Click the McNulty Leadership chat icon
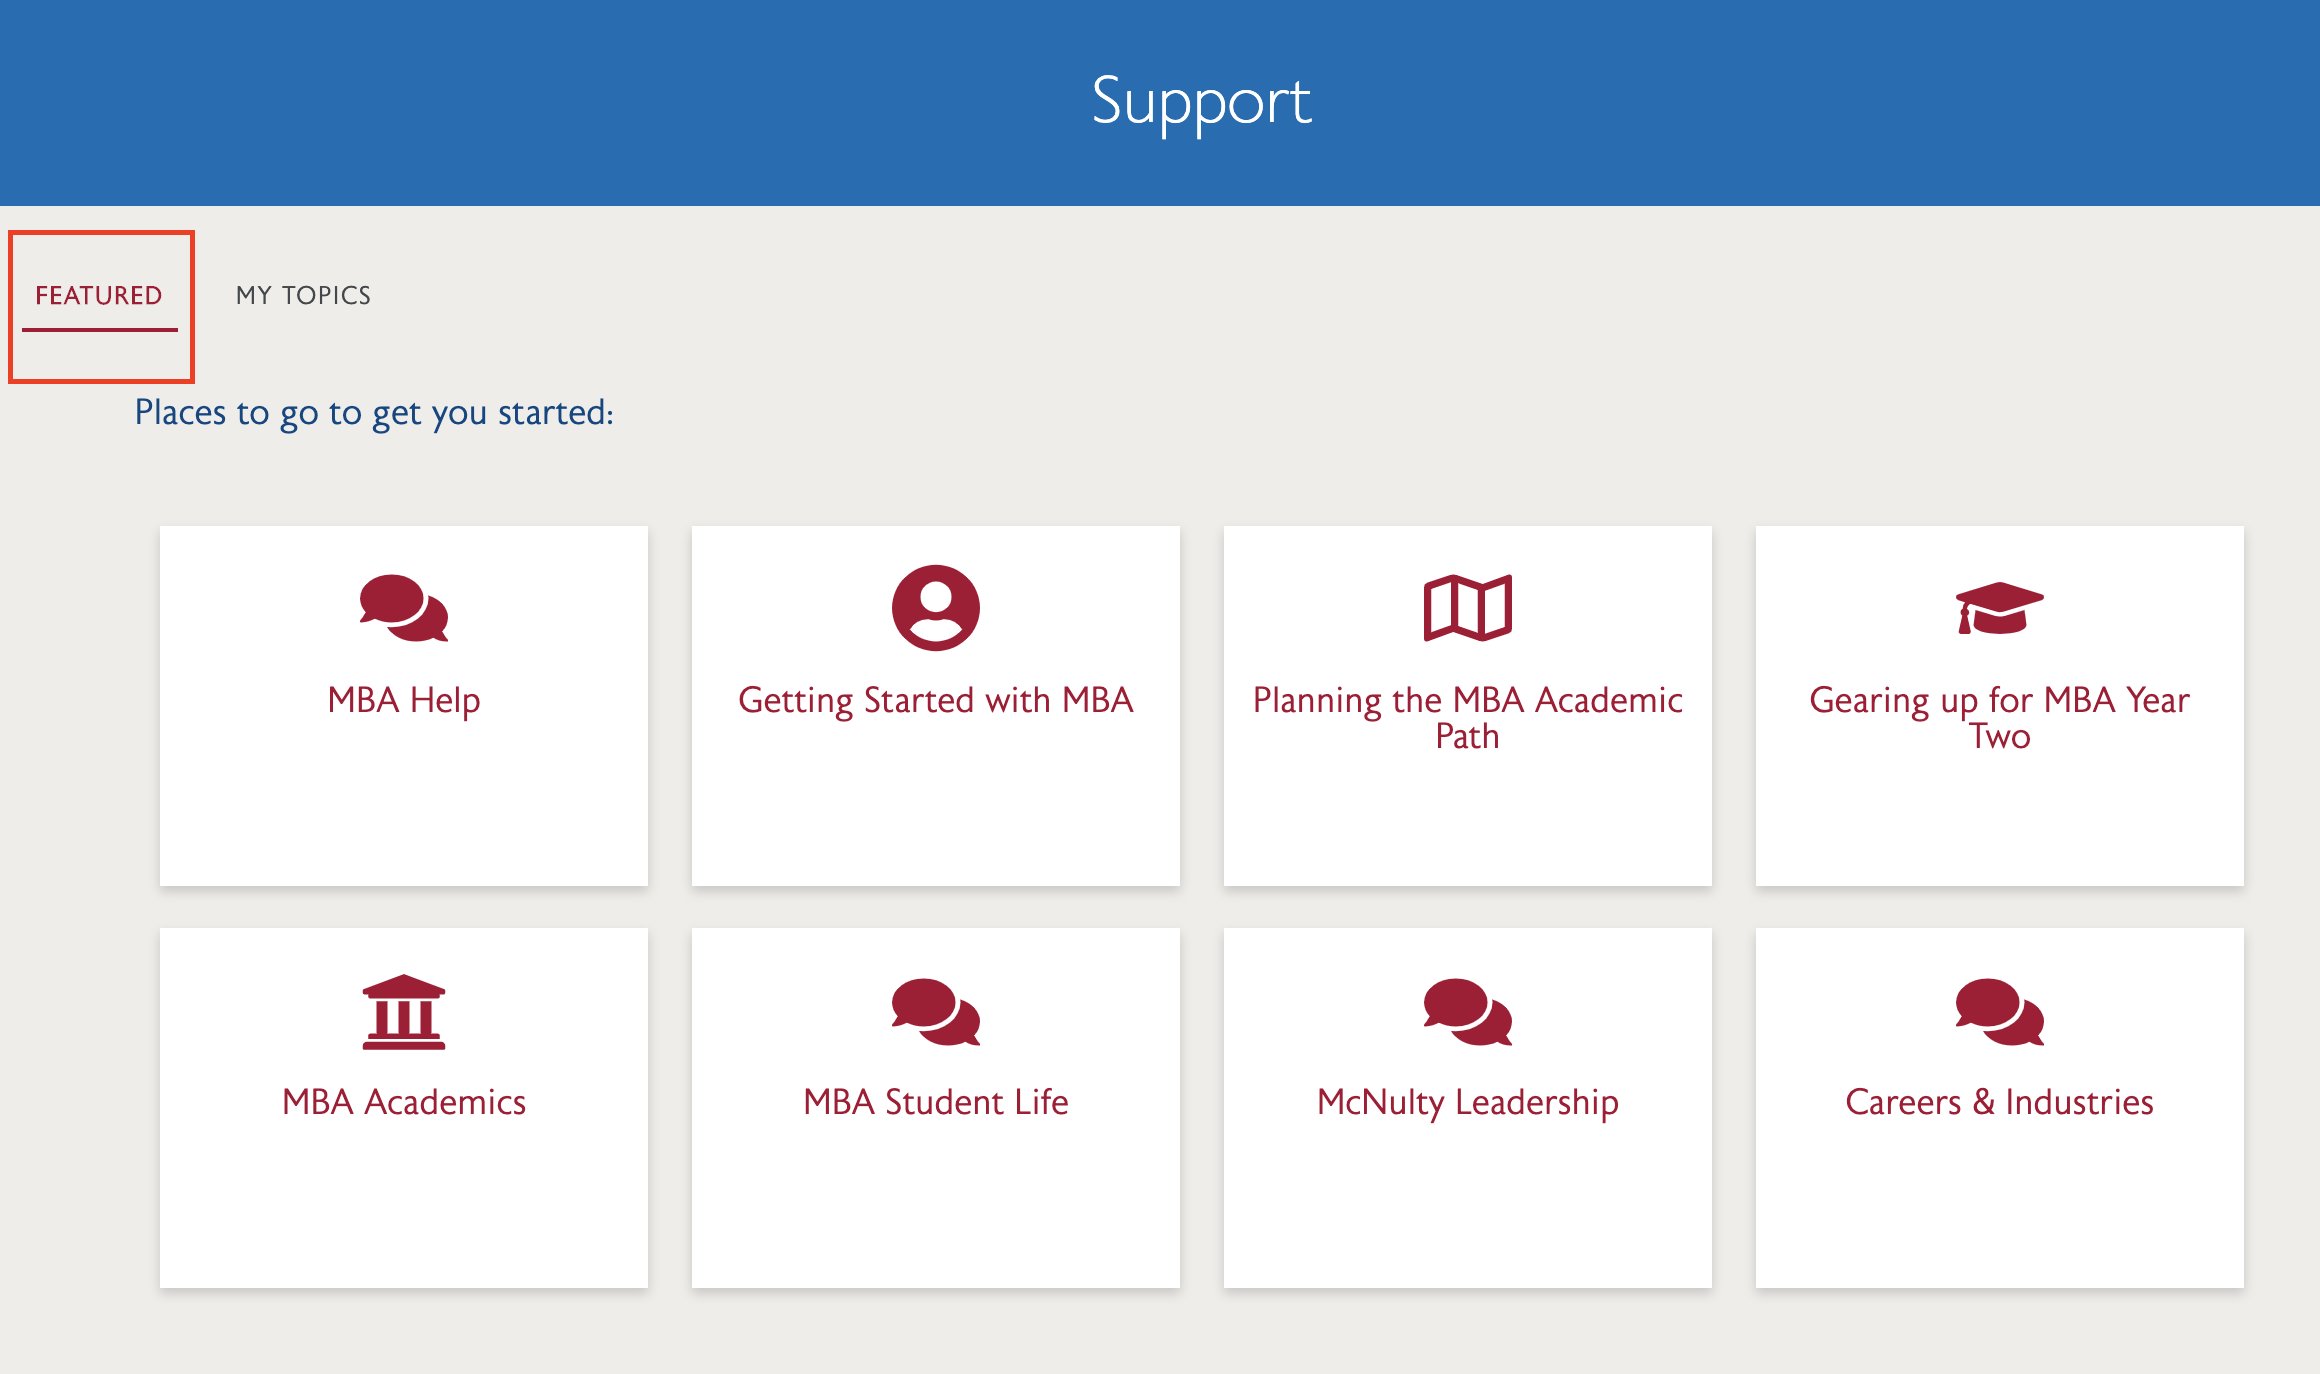 [1467, 1011]
